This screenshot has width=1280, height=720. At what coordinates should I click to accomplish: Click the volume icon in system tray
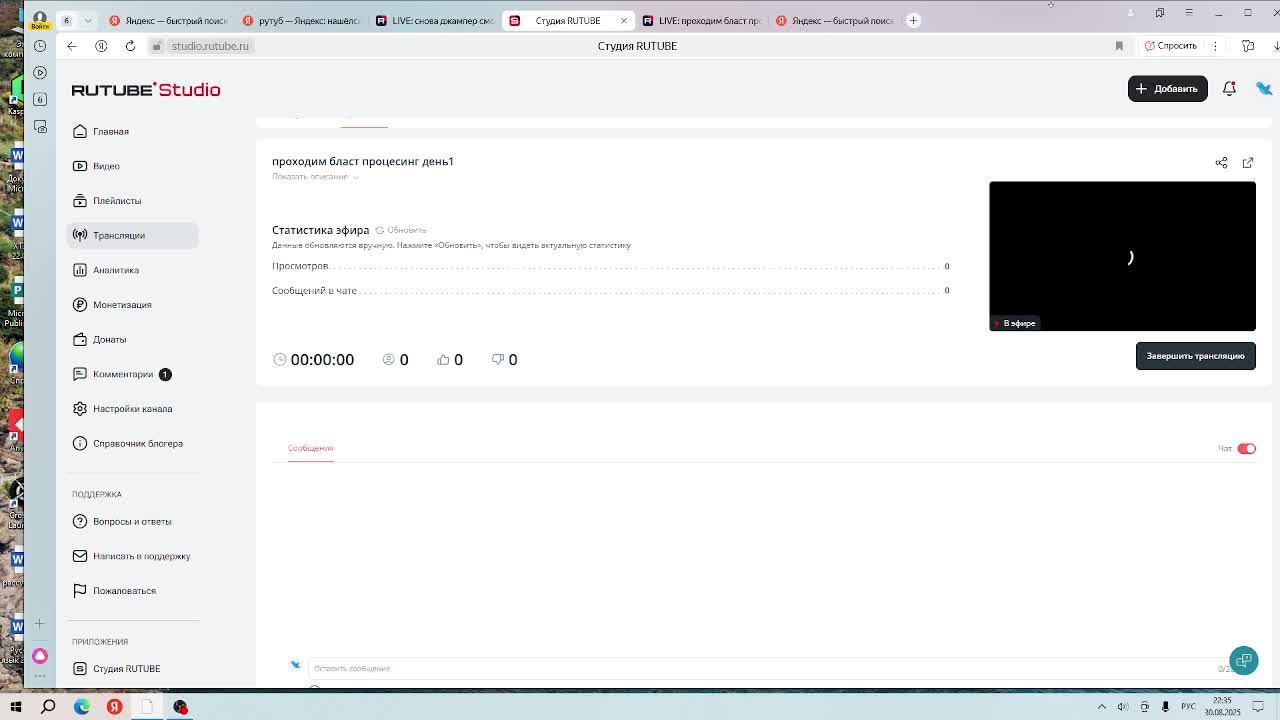click(x=1123, y=707)
